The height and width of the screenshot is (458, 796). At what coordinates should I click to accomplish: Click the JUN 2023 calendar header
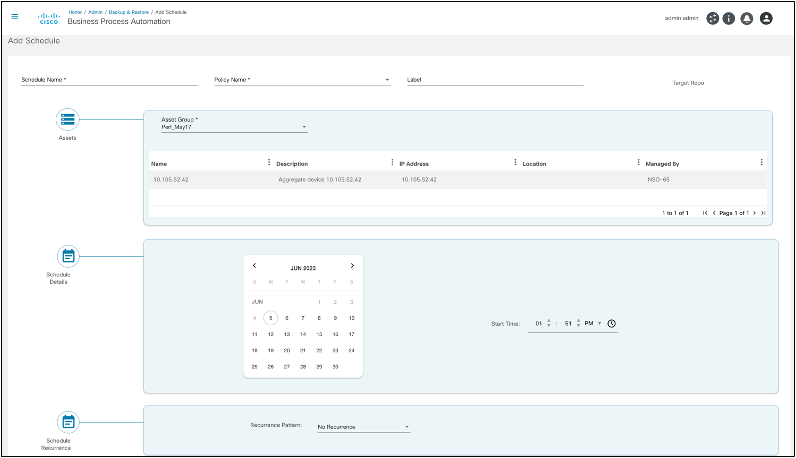tap(303, 268)
